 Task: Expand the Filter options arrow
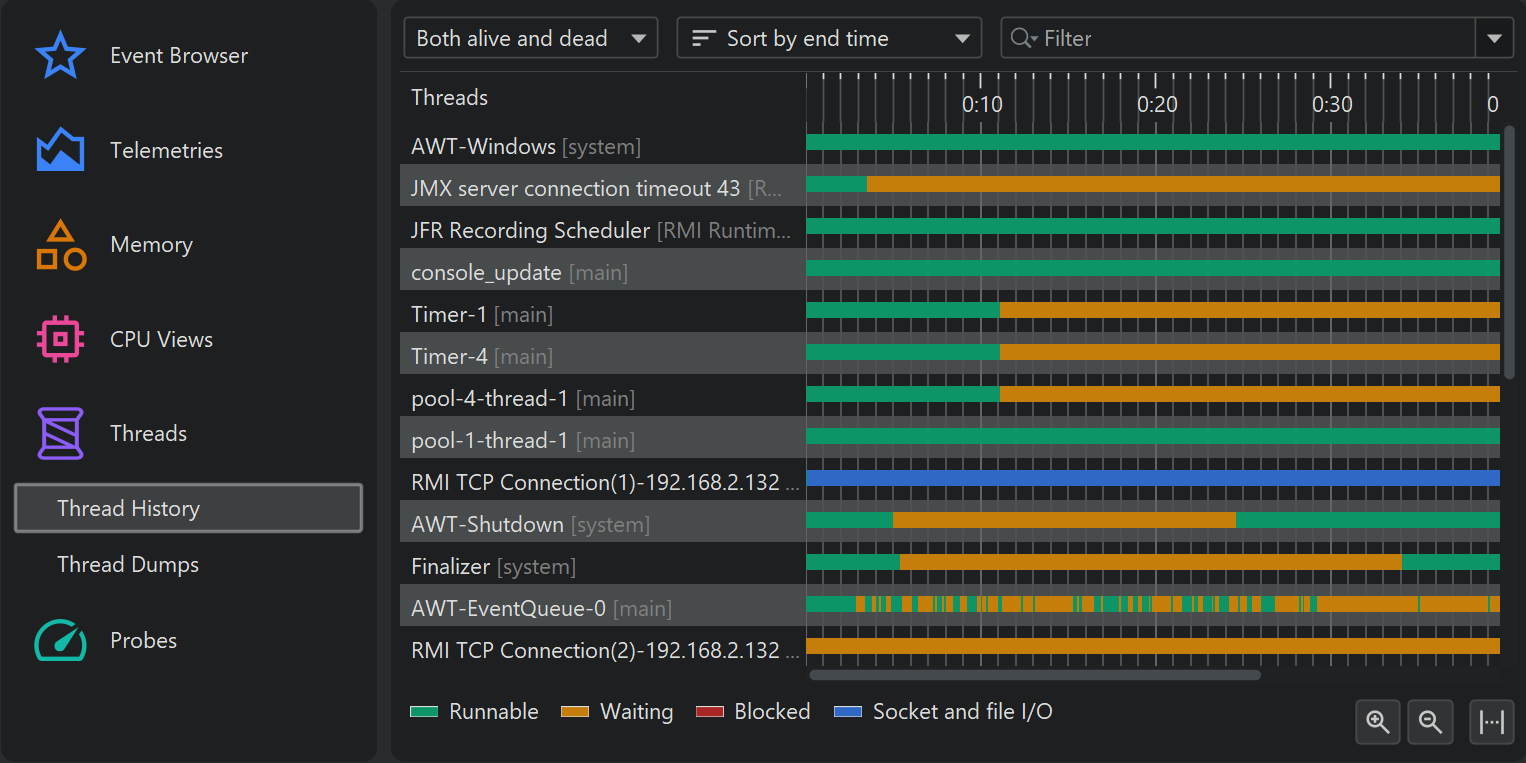click(1494, 39)
